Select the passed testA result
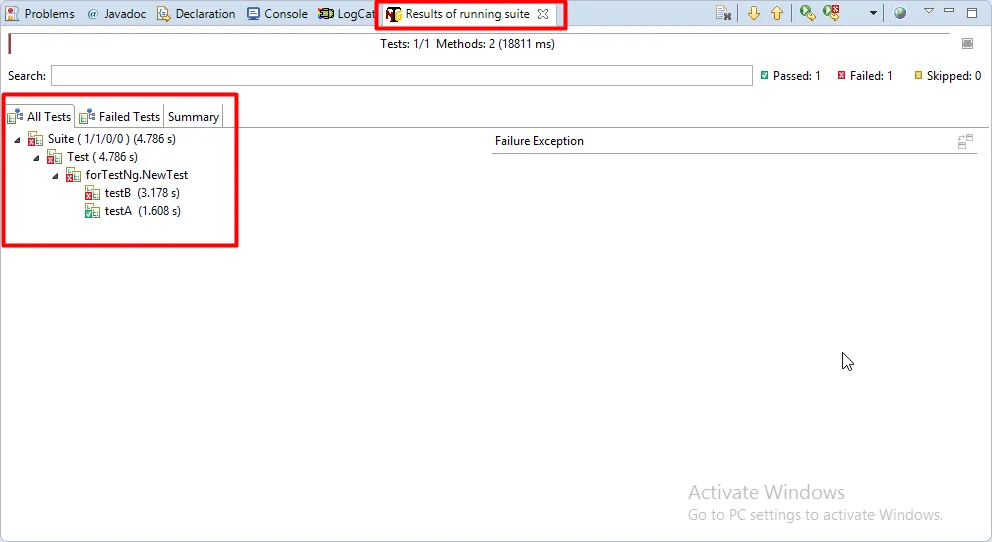The height and width of the screenshot is (542, 992). coord(133,211)
